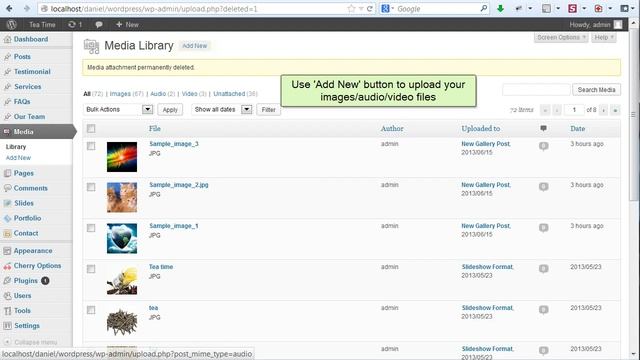
Task: Click the Apply bulk action button
Action: click(x=170, y=109)
